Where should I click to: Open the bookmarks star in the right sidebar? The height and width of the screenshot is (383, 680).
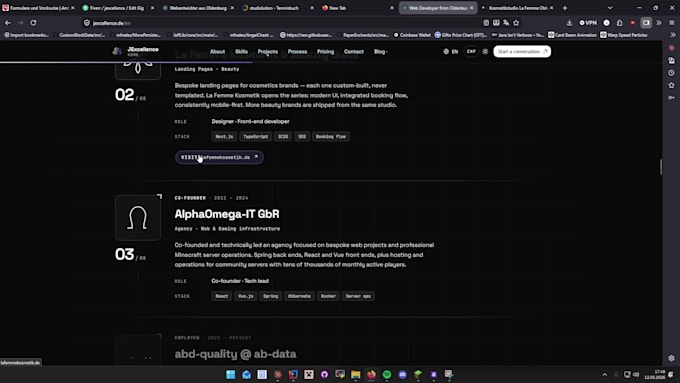pos(671,85)
